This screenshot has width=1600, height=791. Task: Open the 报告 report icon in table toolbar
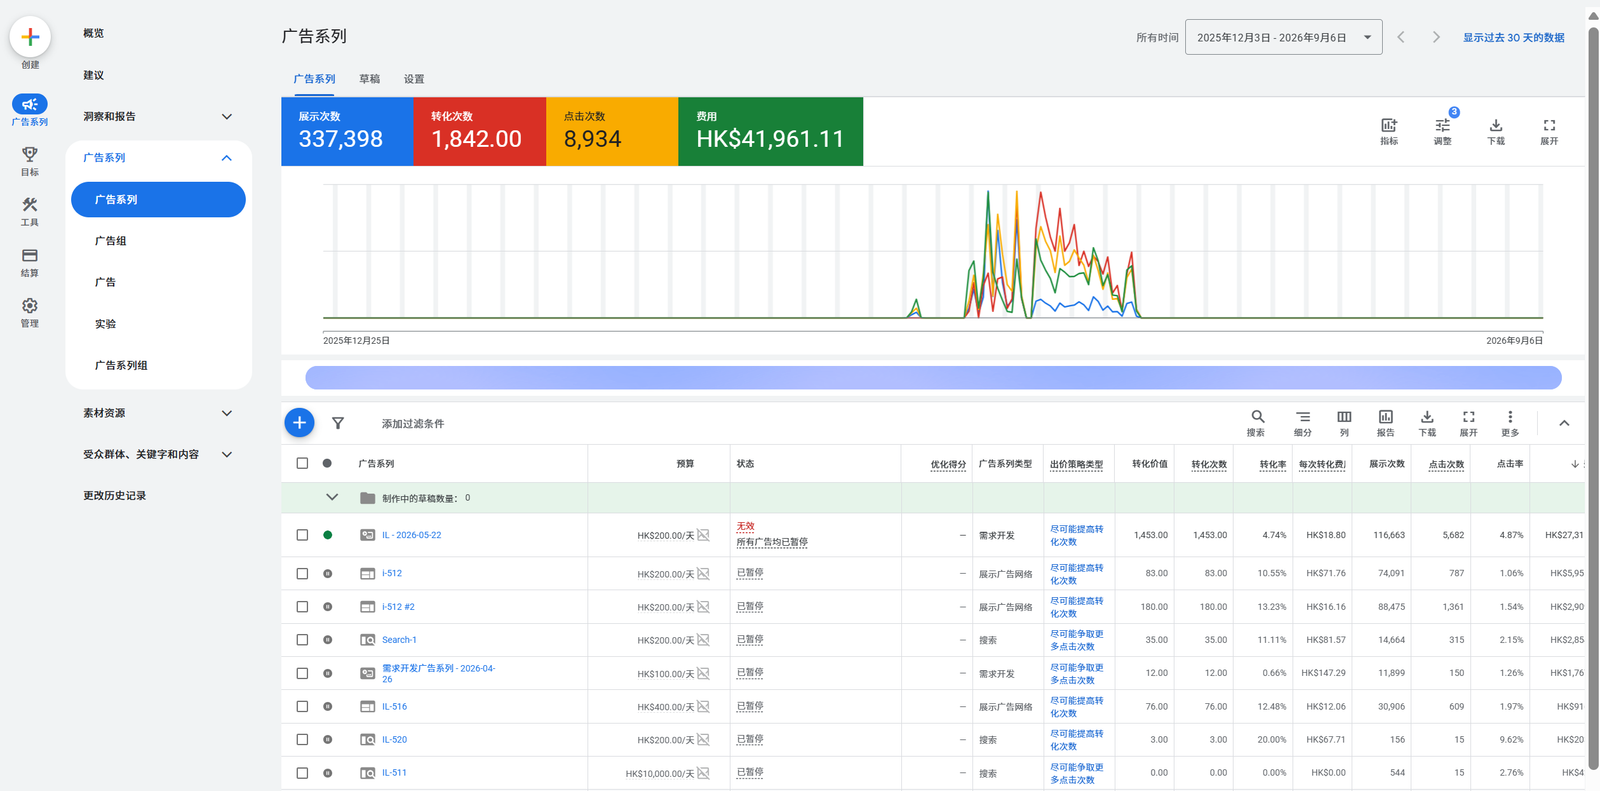click(1385, 417)
